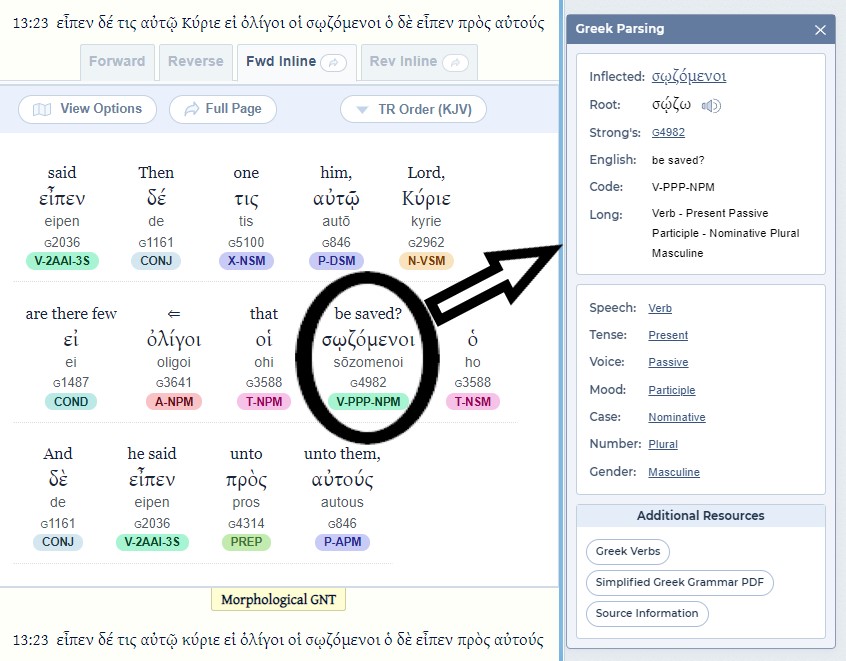This screenshot has width=846, height=661.
Task: Switch to the Reverse tab
Action: (195, 62)
